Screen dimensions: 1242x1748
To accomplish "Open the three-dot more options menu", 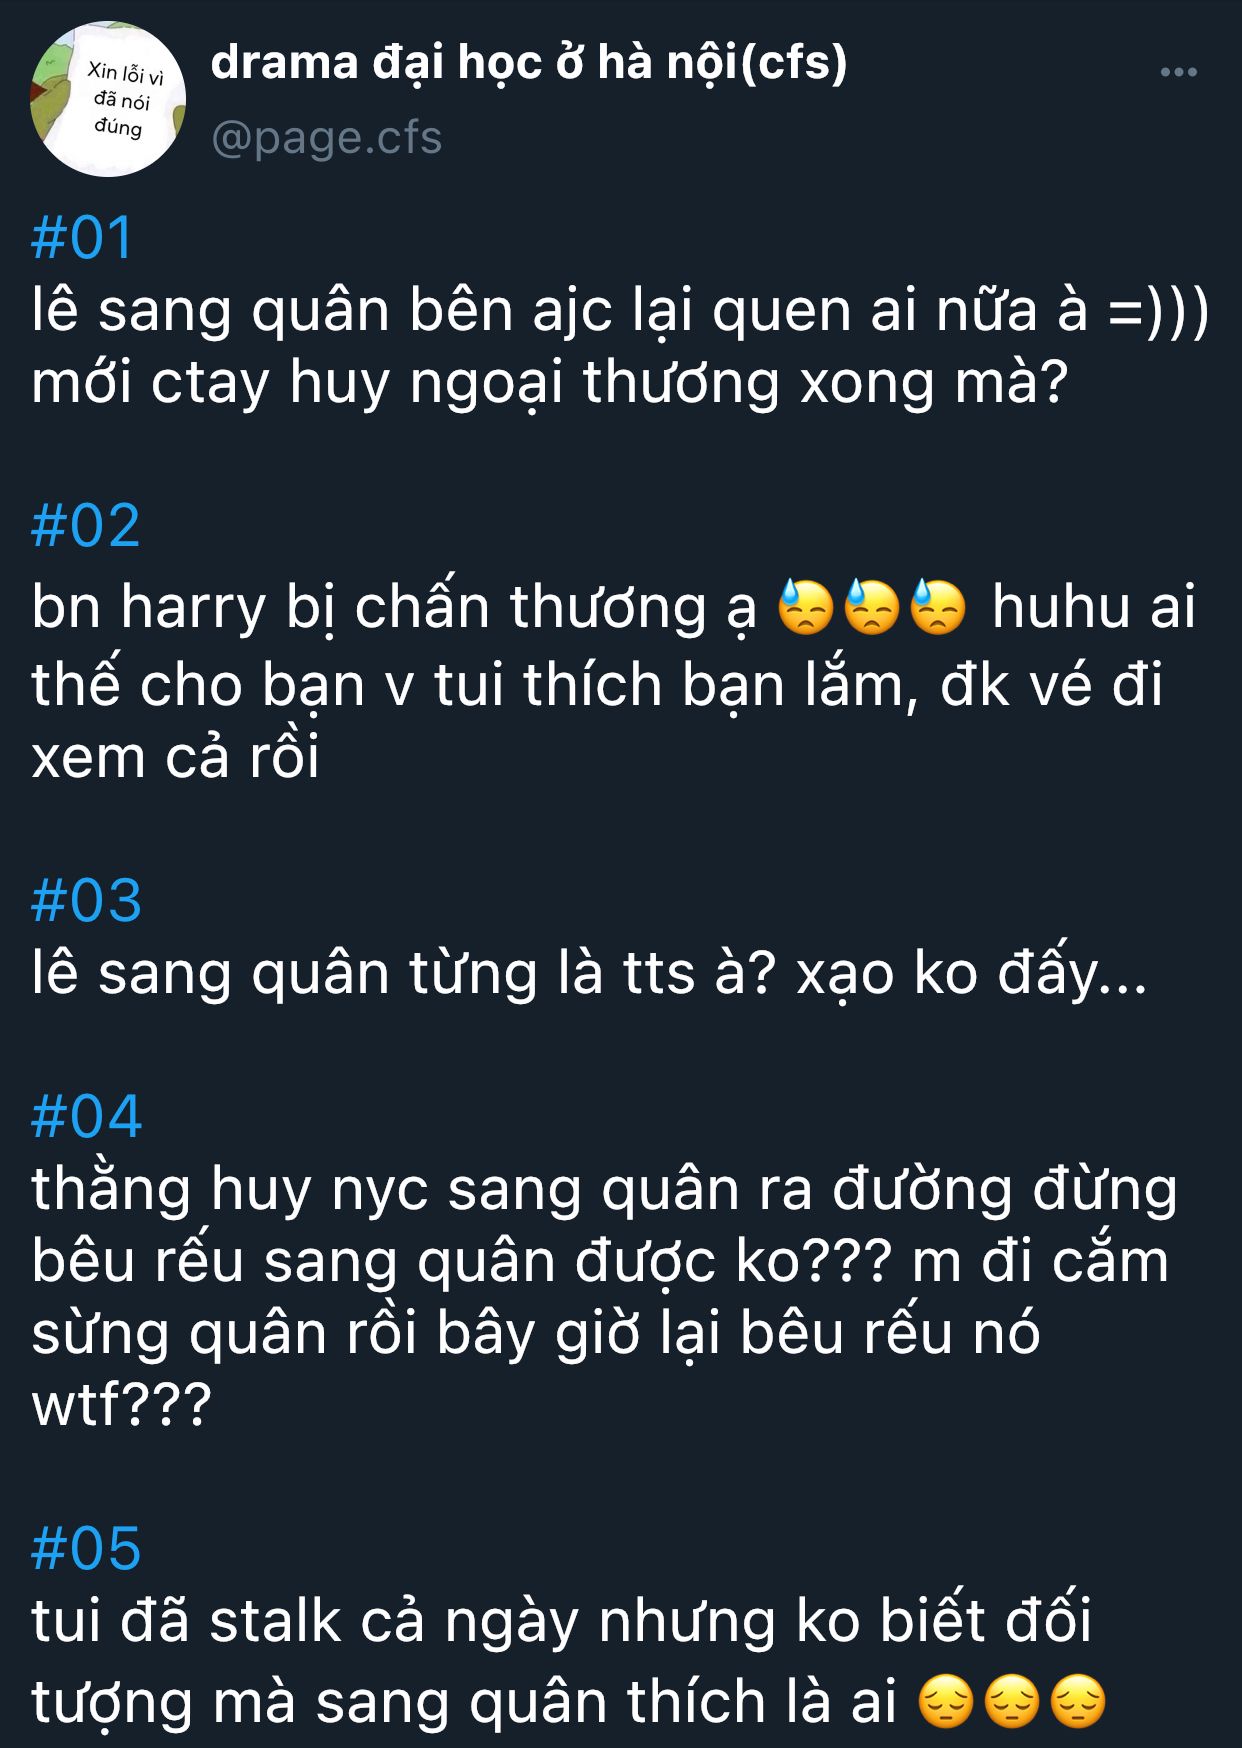I will [1178, 72].
